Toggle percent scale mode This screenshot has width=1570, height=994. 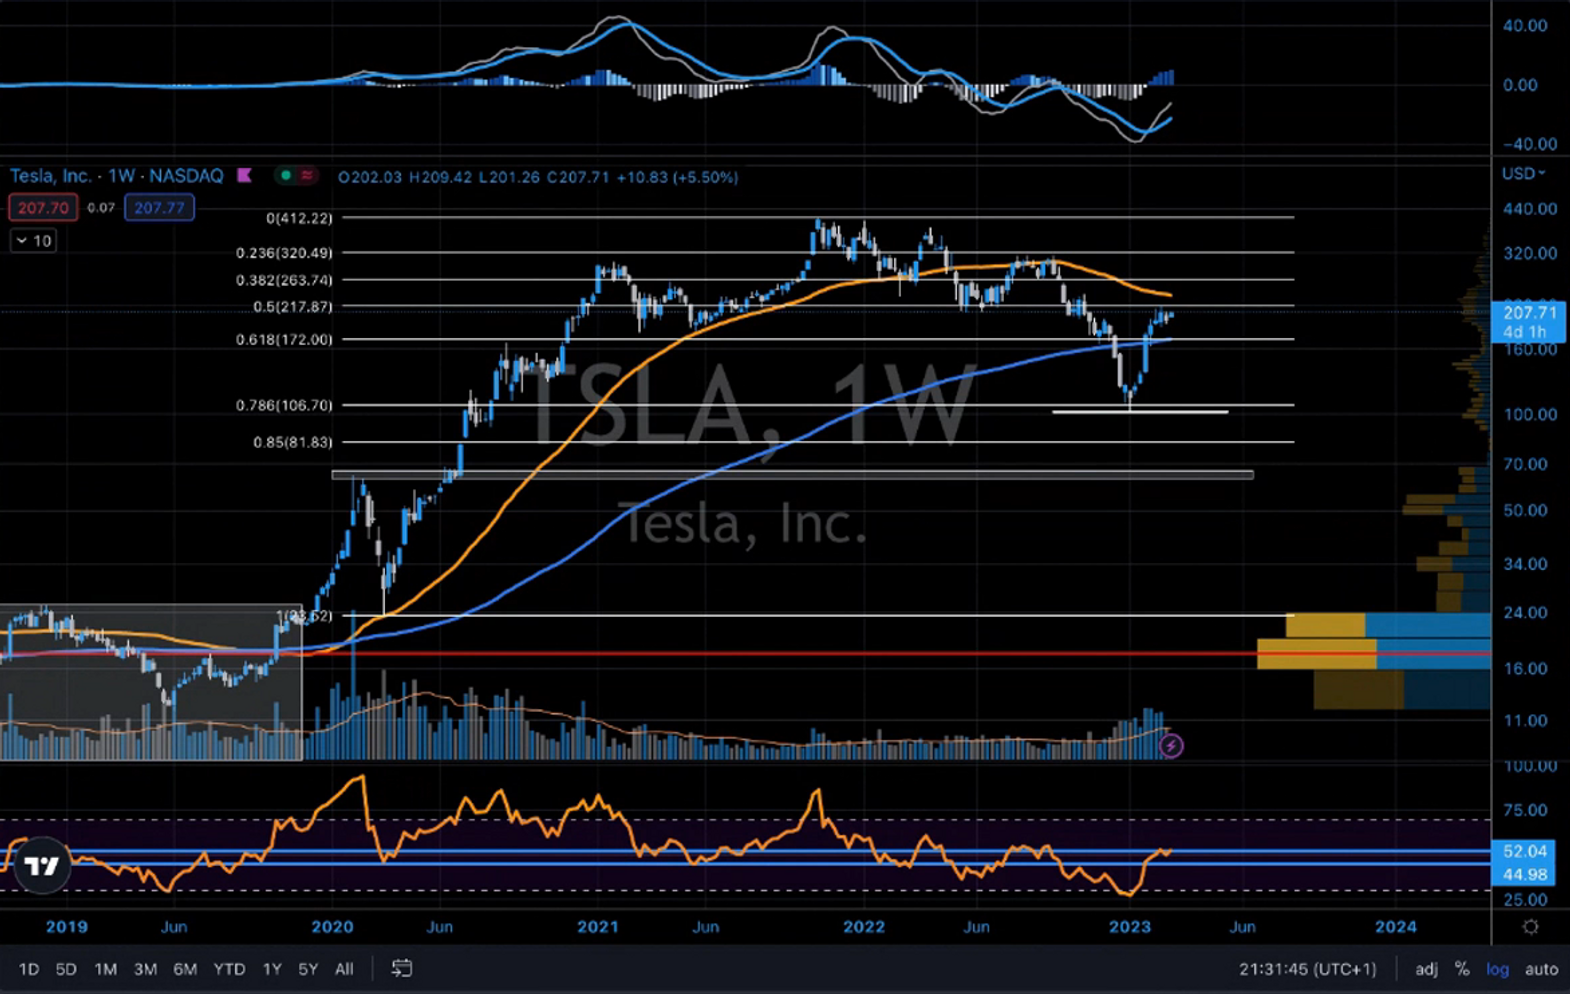pos(1462,968)
